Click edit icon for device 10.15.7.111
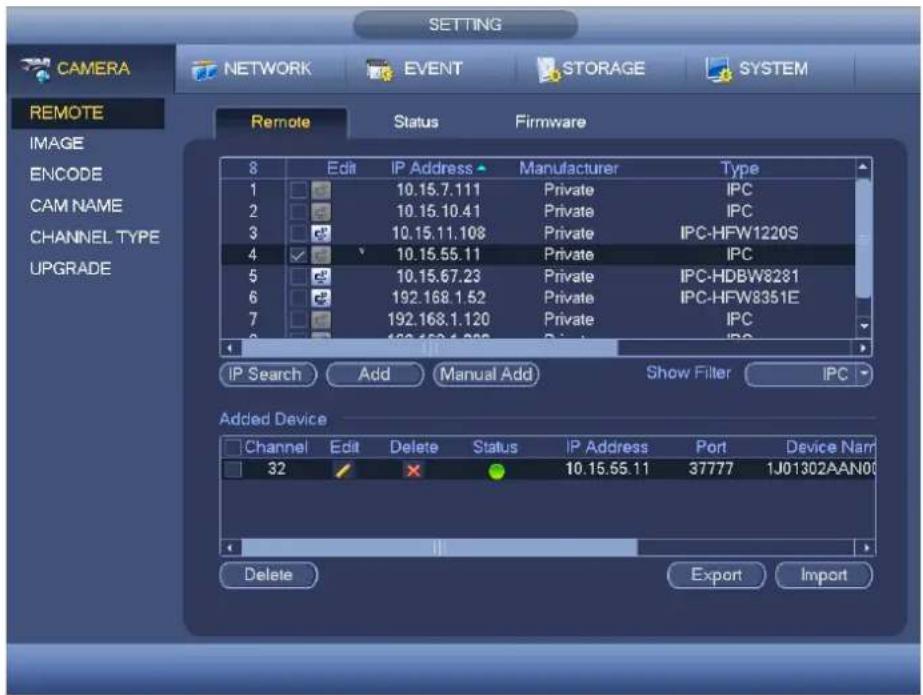Viewport: 923px width, 695px height. pyautogui.click(x=321, y=190)
